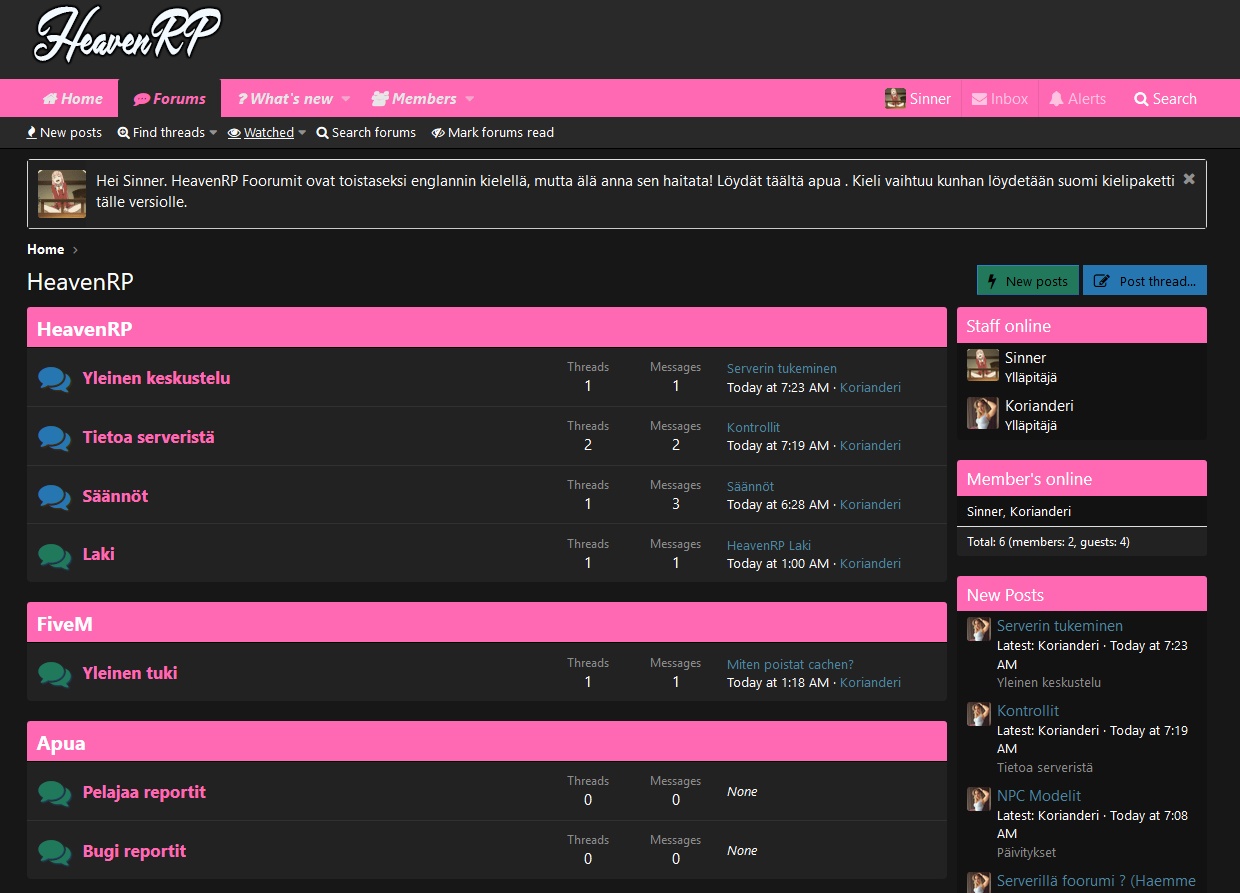
Task: Open the Säännöt forum title
Action: tap(115, 496)
